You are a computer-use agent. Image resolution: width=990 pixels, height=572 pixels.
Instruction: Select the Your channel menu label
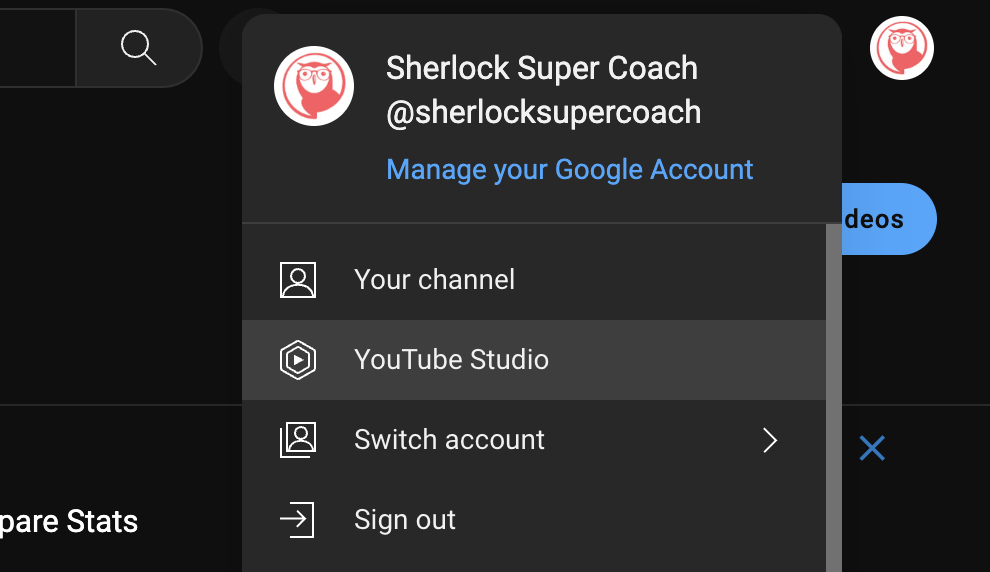coord(434,280)
